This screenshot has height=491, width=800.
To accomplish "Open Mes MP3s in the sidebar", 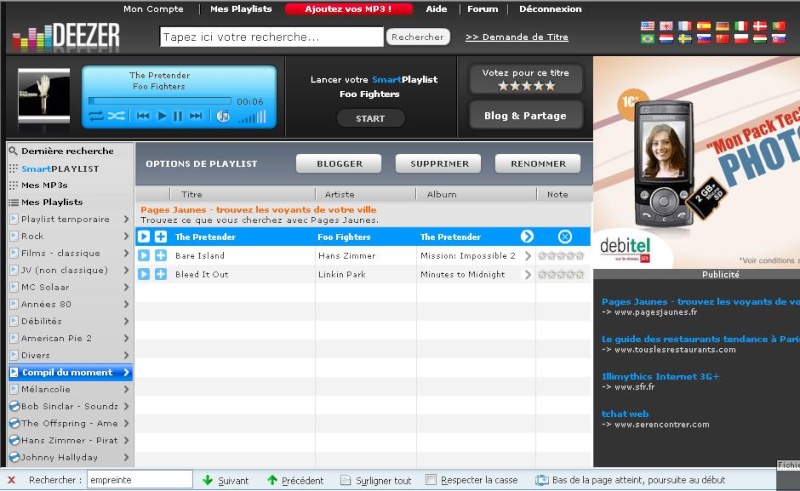I will [44, 185].
